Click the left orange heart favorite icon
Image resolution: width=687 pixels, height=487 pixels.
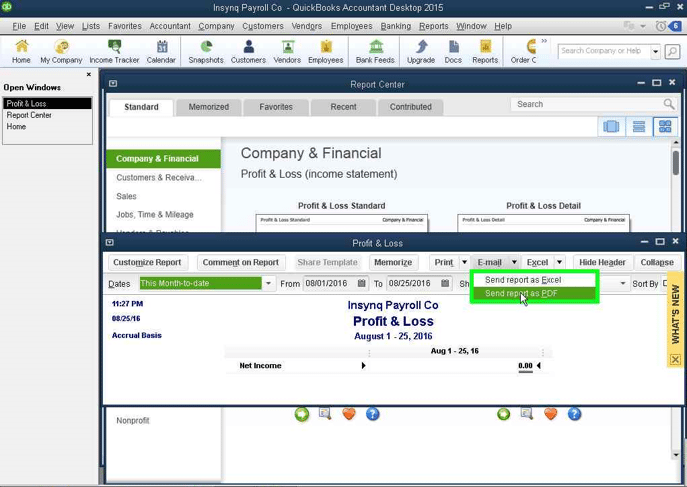tap(349, 413)
